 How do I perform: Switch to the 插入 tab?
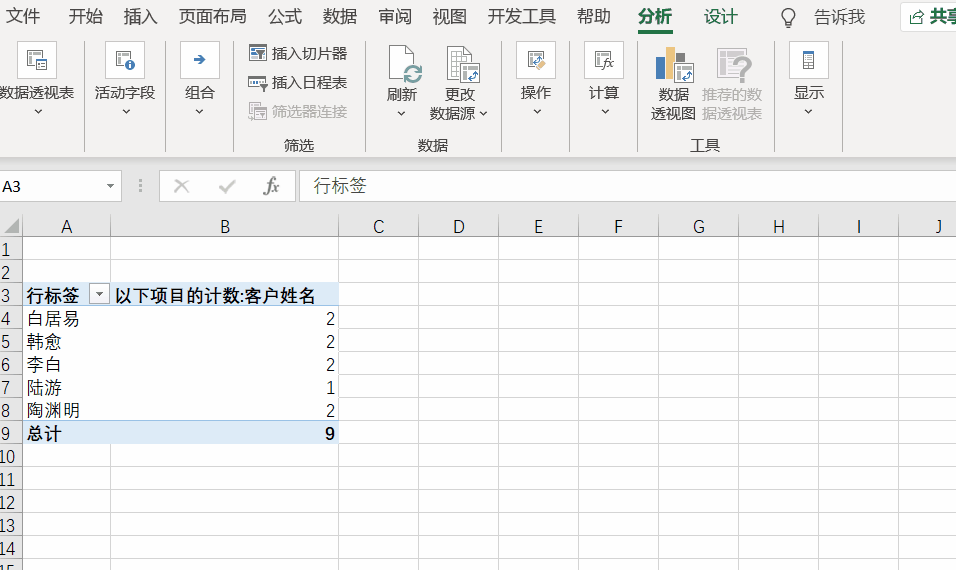click(x=140, y=16)
